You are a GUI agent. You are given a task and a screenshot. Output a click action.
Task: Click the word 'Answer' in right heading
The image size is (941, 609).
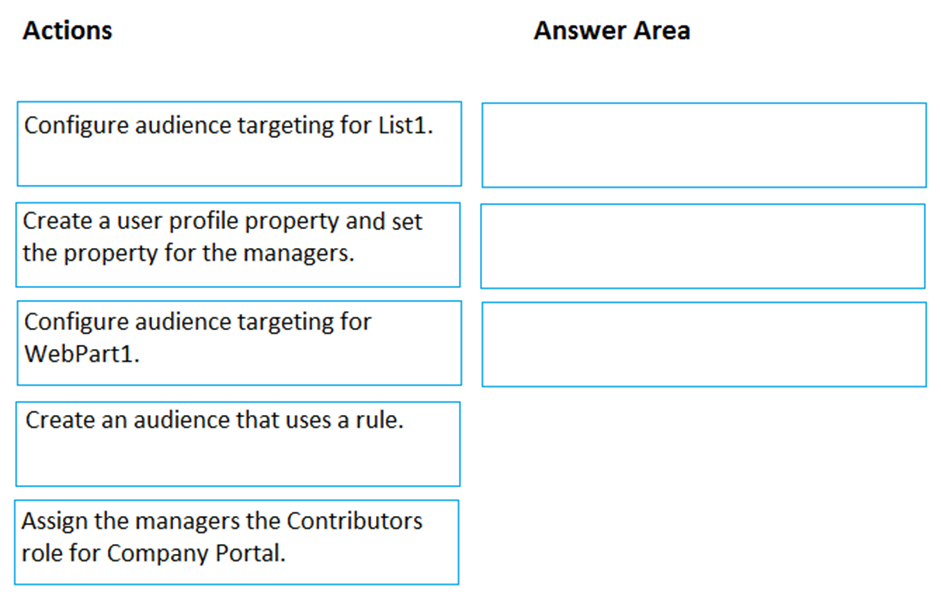[580, 31]
